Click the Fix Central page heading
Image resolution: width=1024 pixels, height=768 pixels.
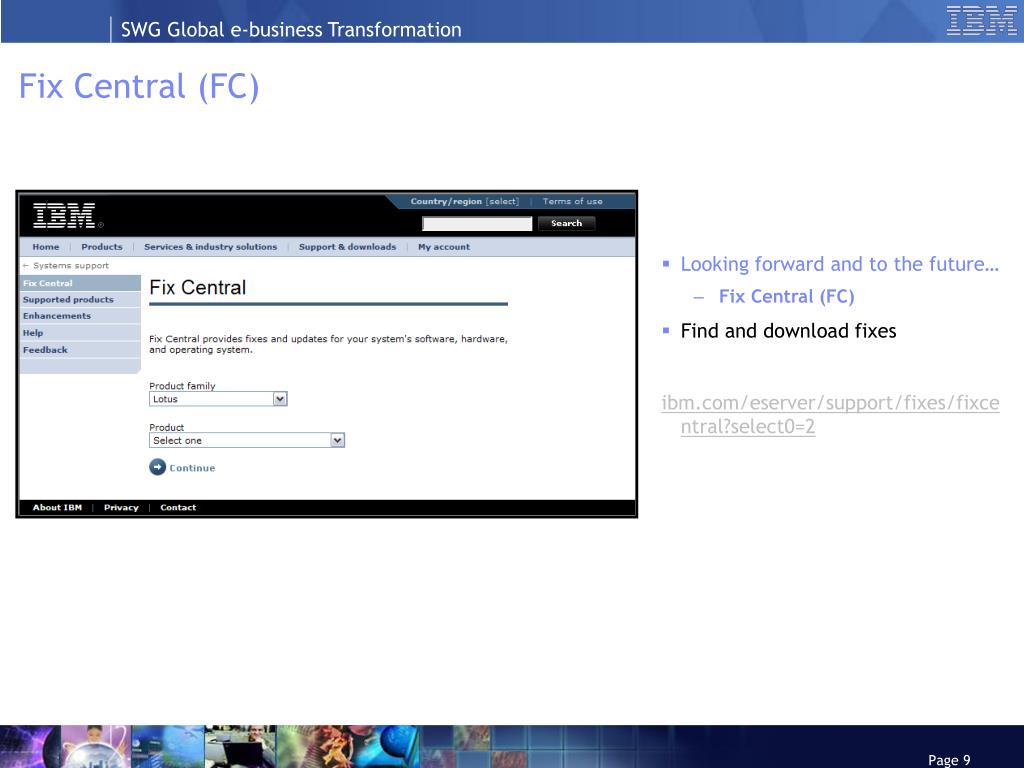197,287
